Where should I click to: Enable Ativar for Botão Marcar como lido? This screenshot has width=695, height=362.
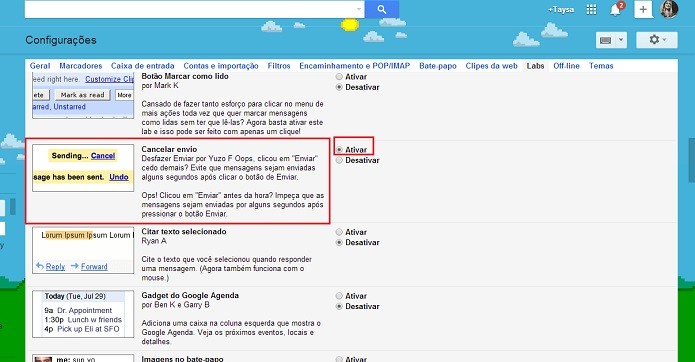(339, 77)
